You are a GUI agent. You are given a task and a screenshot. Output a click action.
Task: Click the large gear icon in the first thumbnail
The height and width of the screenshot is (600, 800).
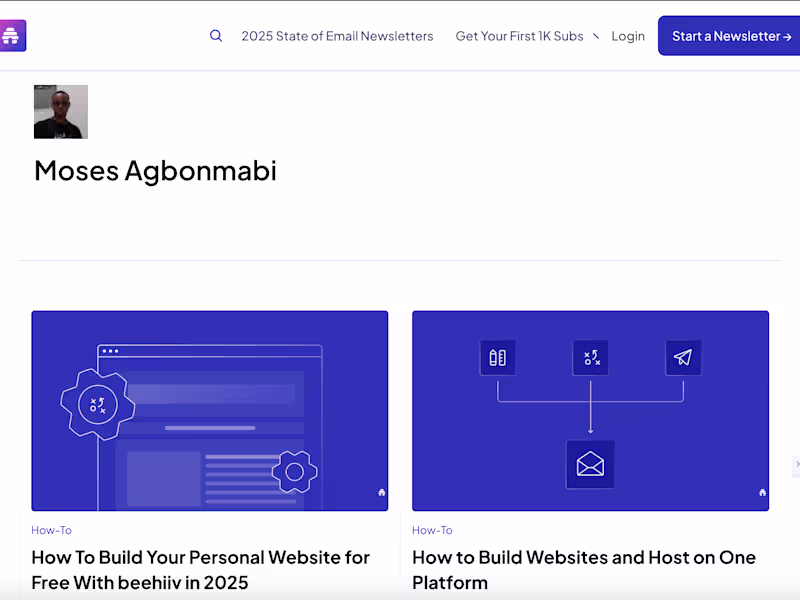[x=97, y=404]
